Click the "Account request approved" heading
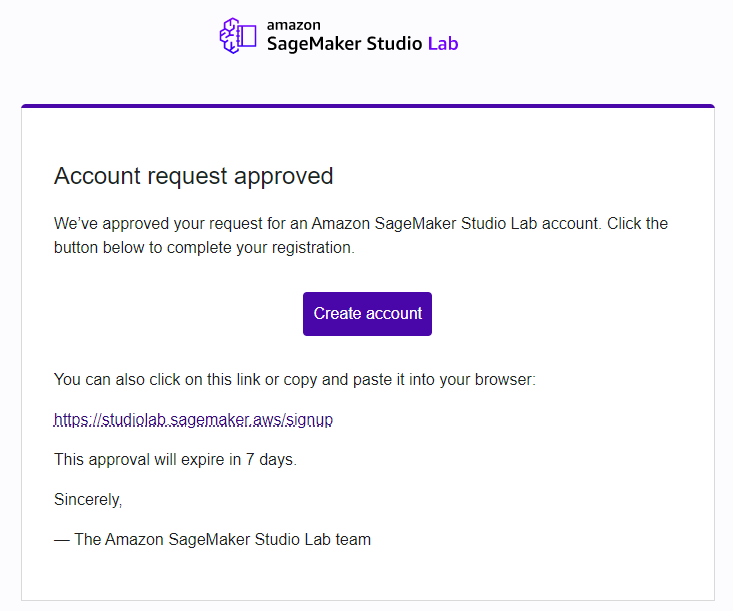733x611 pixels. [193, 176]
